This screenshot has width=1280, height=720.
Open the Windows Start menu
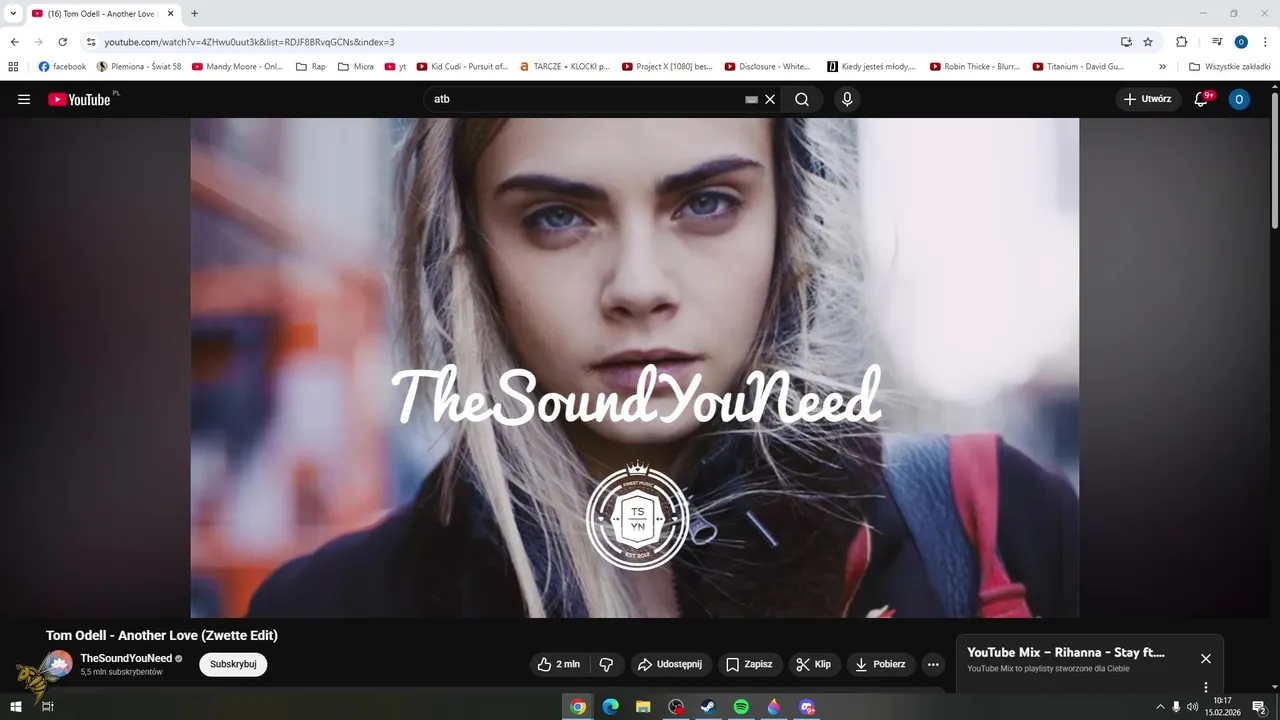click(x=16, y=707)
